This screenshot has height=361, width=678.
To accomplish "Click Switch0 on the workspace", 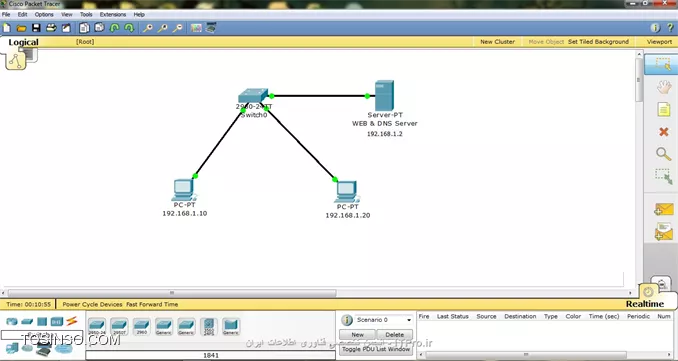I will pos(253,96).
